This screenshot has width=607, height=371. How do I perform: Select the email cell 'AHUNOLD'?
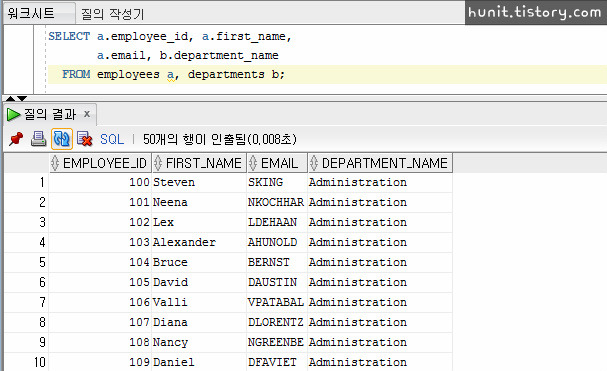coord(277,242)
